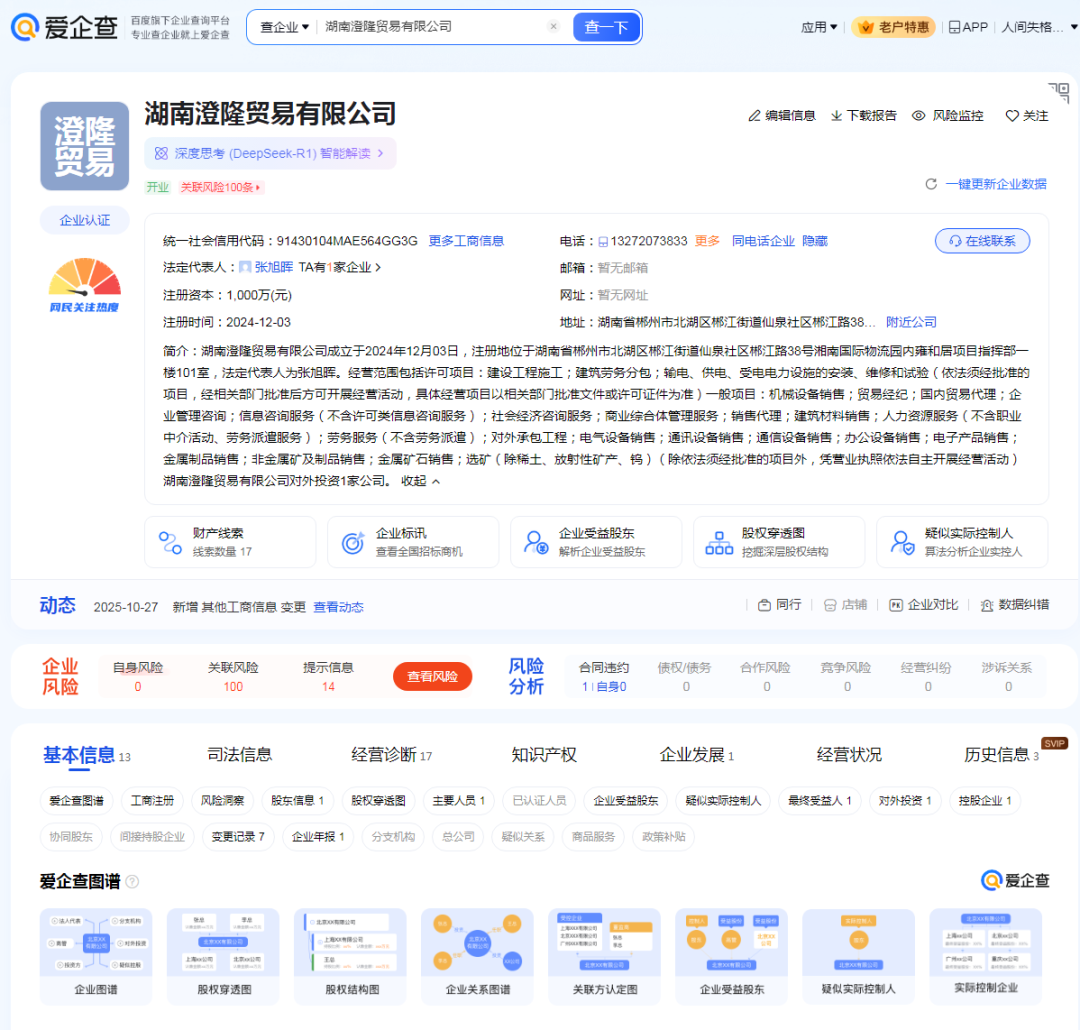Switch to the 经营诊断 tab
The width and height of the screenshot is (1080, 1030).
click(x=391, y=755)
